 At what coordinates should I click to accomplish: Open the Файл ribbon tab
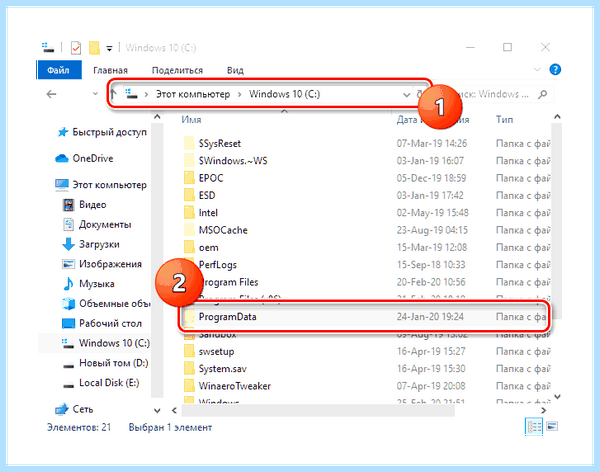point(59,70)
